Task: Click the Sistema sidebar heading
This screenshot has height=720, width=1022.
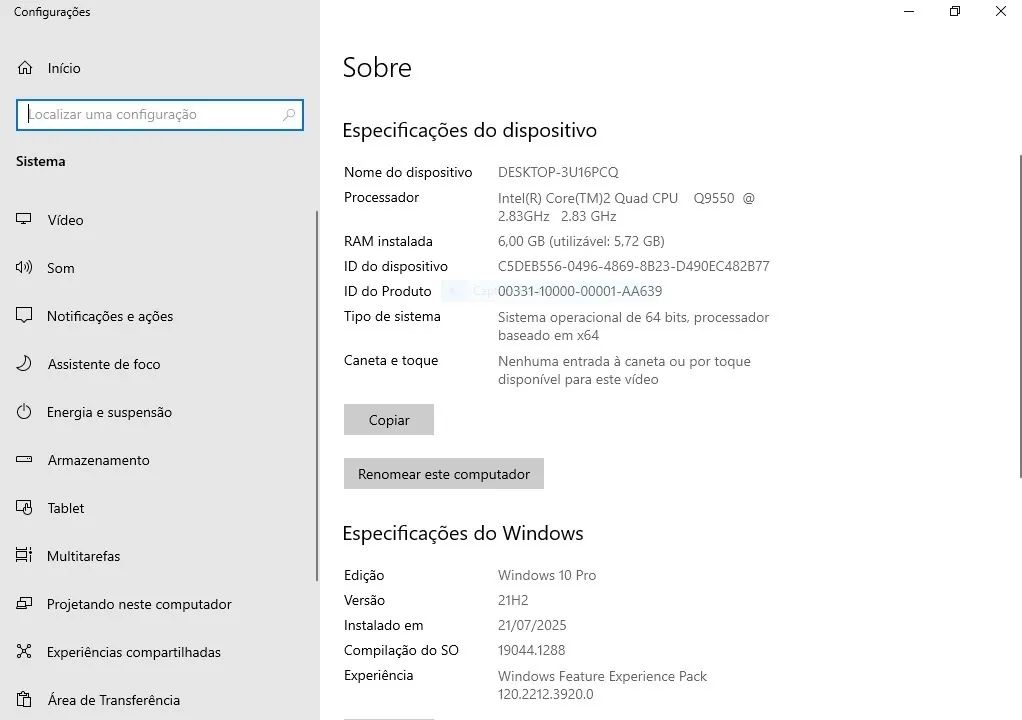Action: [40, 161]
